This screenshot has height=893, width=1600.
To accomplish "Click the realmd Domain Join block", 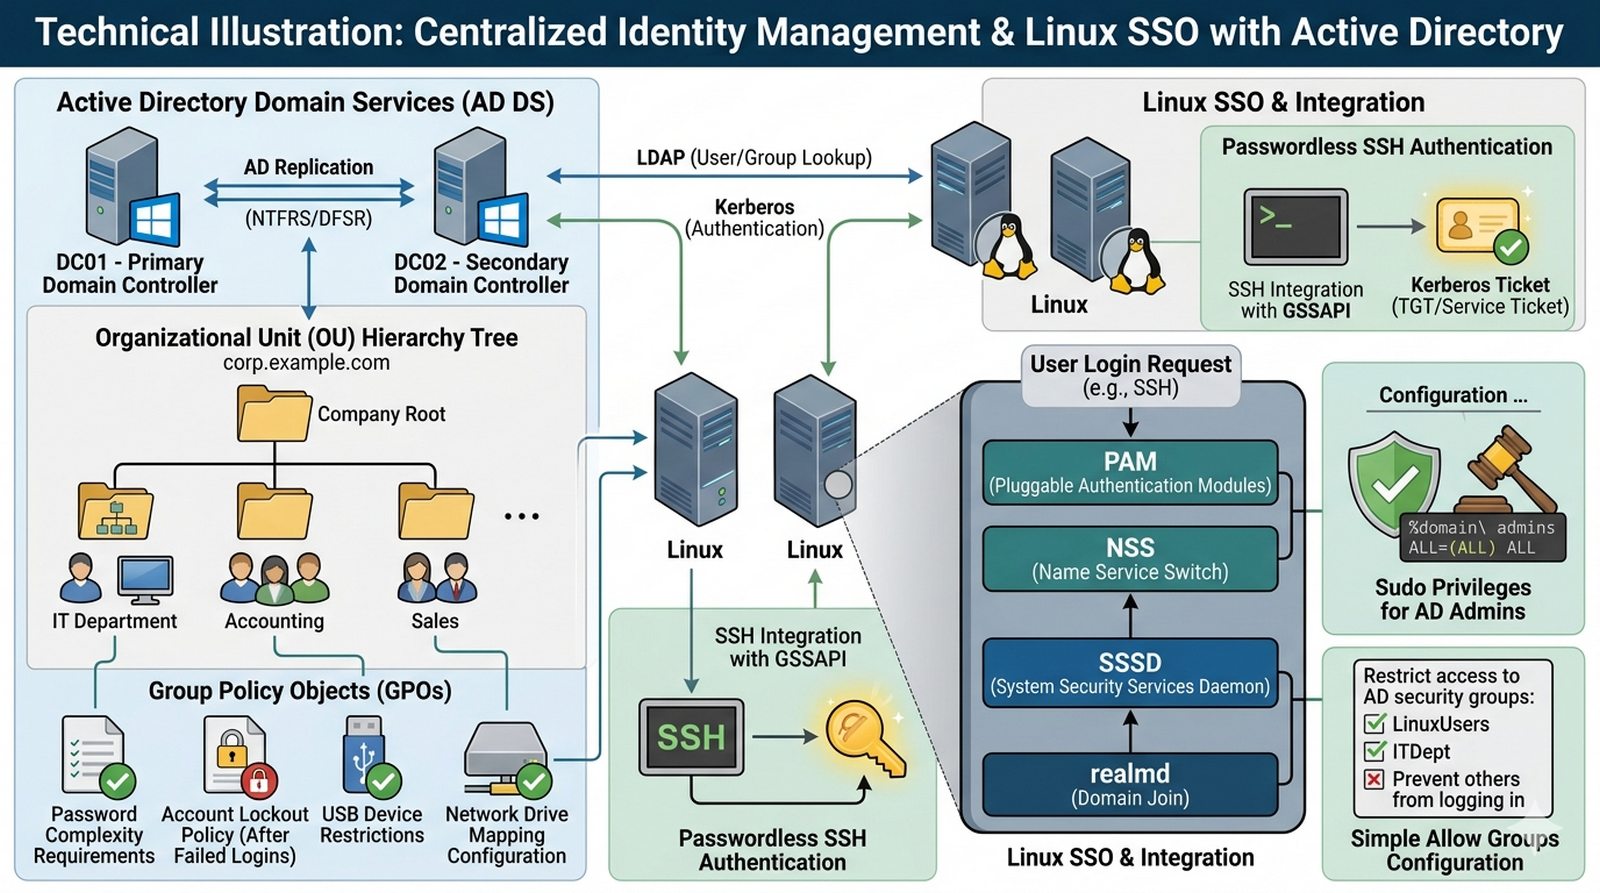I will tap(1130, 785).
